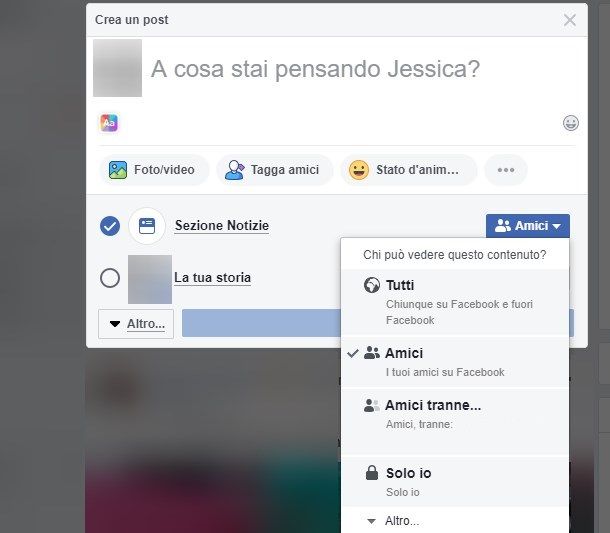
Task: Click the Sezione Notizie news feed icon
Action: (x=147, y=226)
